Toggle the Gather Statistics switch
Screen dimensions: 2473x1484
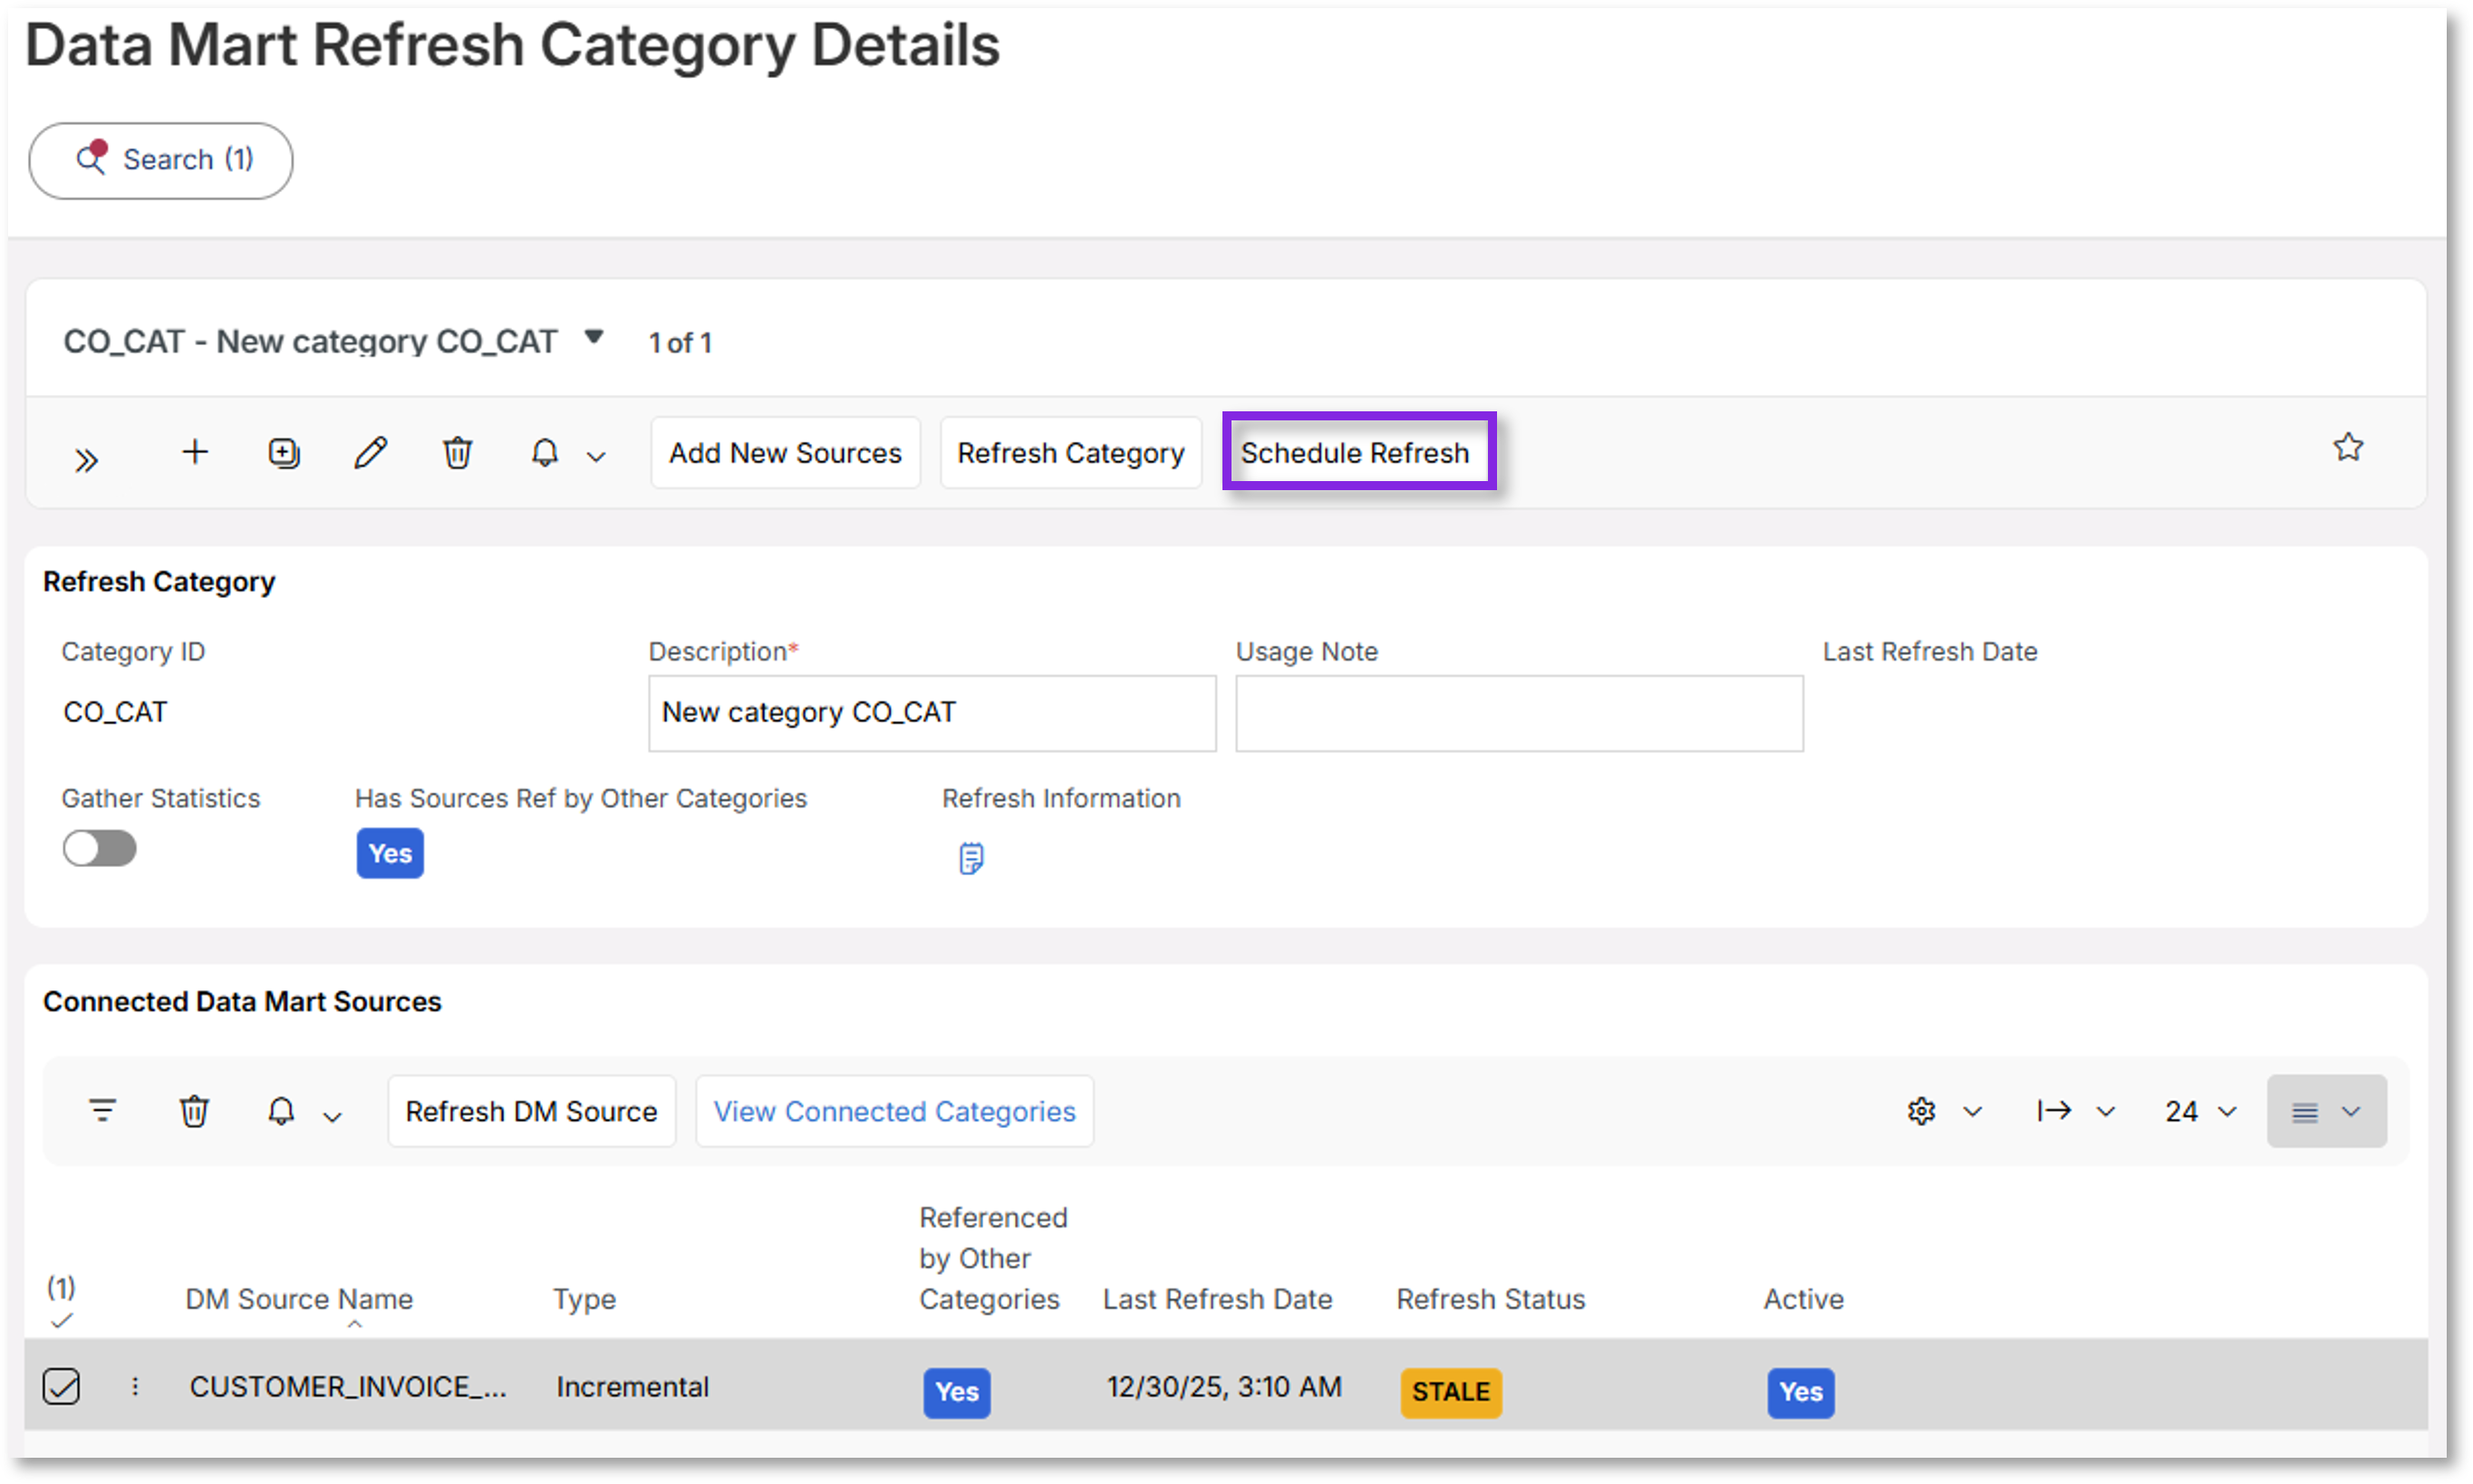coord(99,848)
